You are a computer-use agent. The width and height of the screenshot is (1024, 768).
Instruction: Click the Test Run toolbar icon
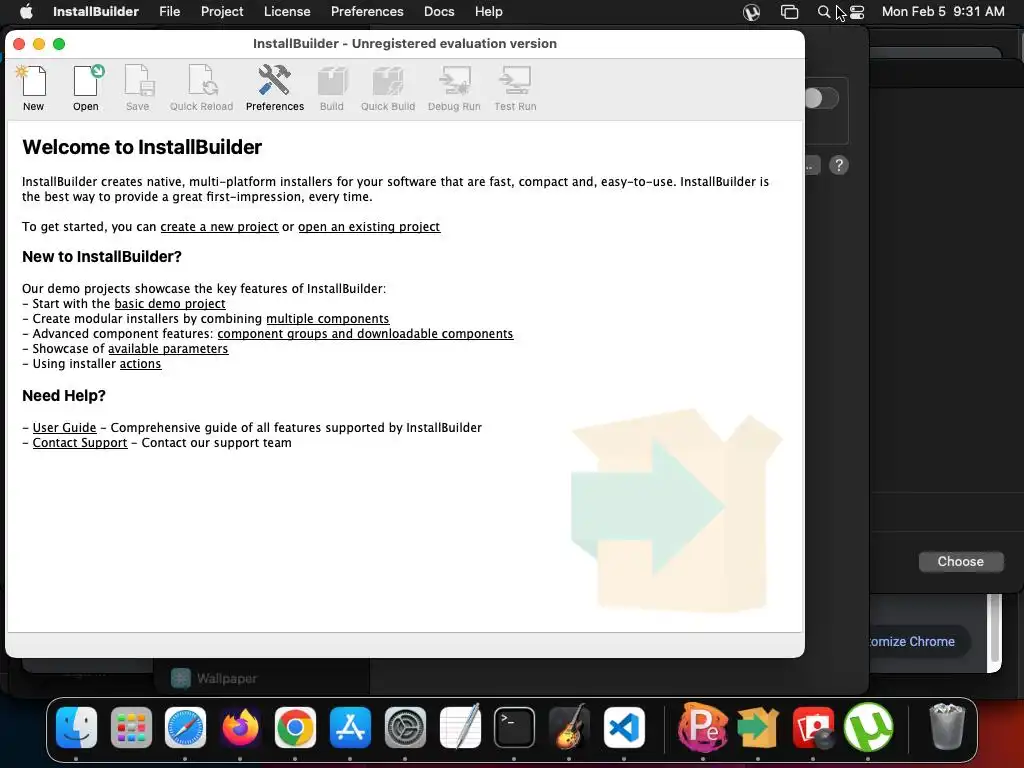point(515,88)
